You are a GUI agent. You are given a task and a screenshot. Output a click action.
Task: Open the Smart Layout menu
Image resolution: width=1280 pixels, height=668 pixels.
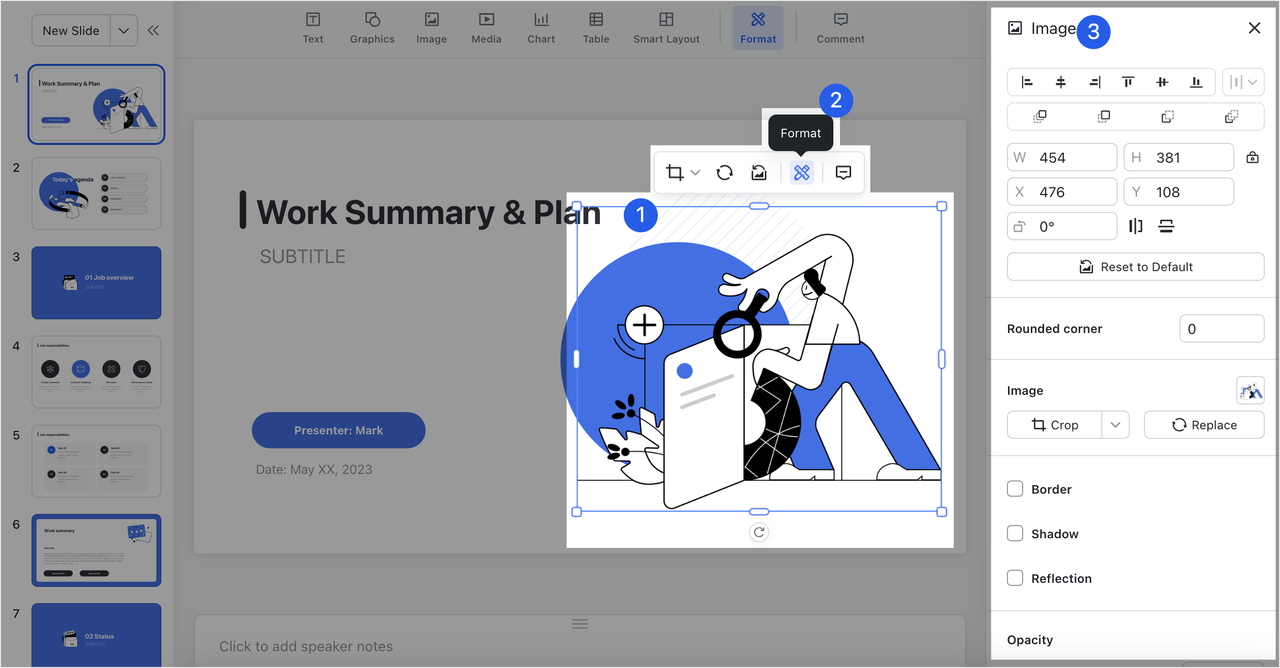pyautogui.click(x=666, y=28)
